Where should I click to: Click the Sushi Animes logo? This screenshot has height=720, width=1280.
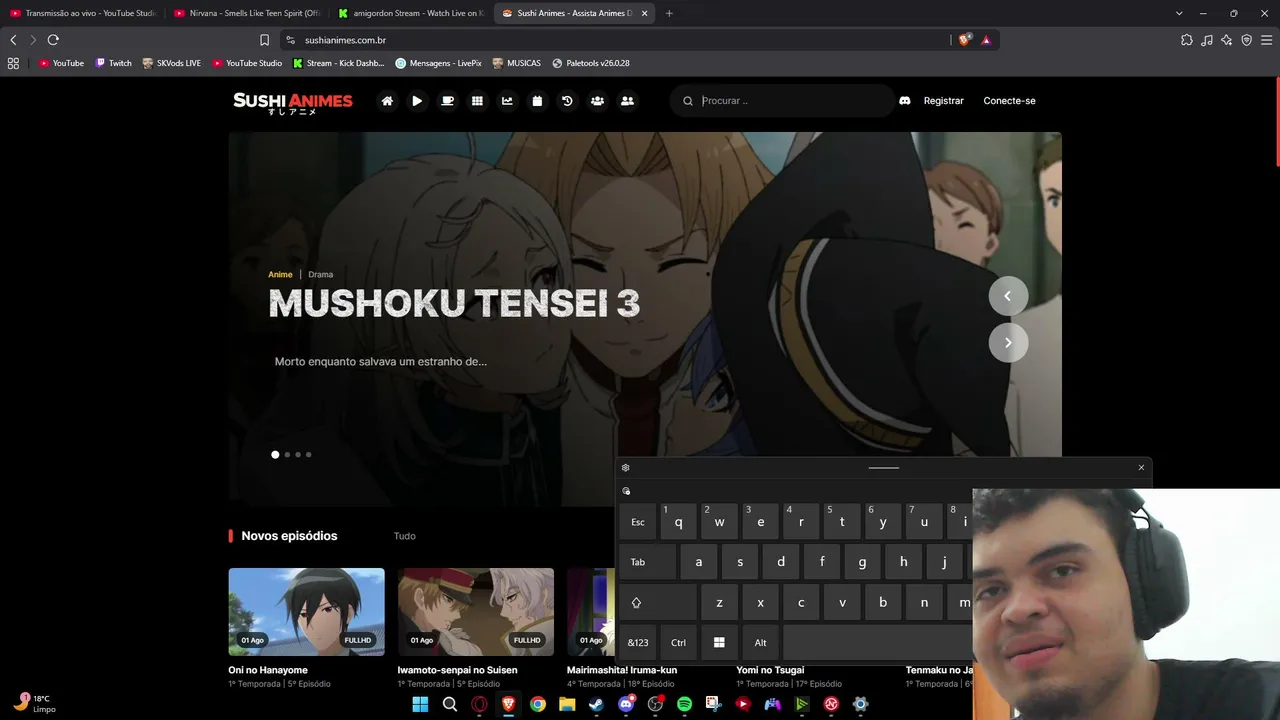pyautogui.click(x=293, y=103)
